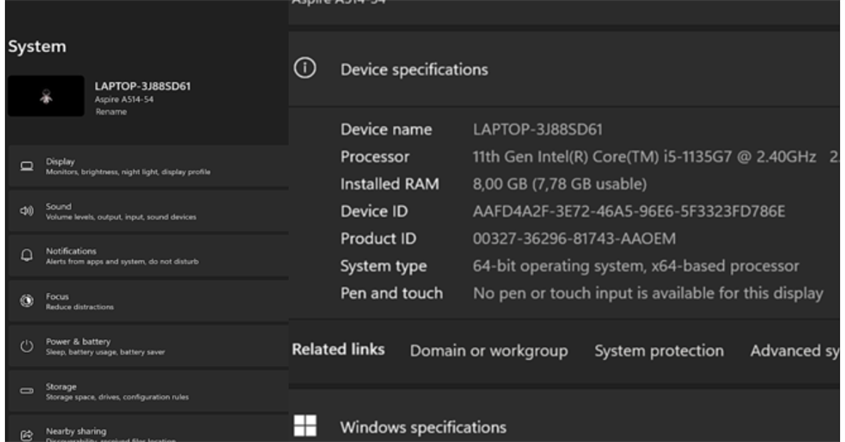Open the System protection link

[x=659, y=351]
